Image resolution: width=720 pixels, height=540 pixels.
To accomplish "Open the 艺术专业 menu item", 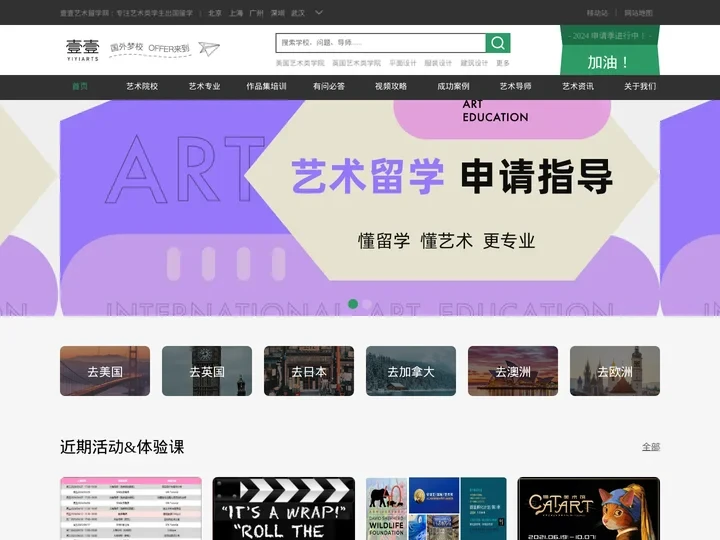I will click(x=204, y=86).
